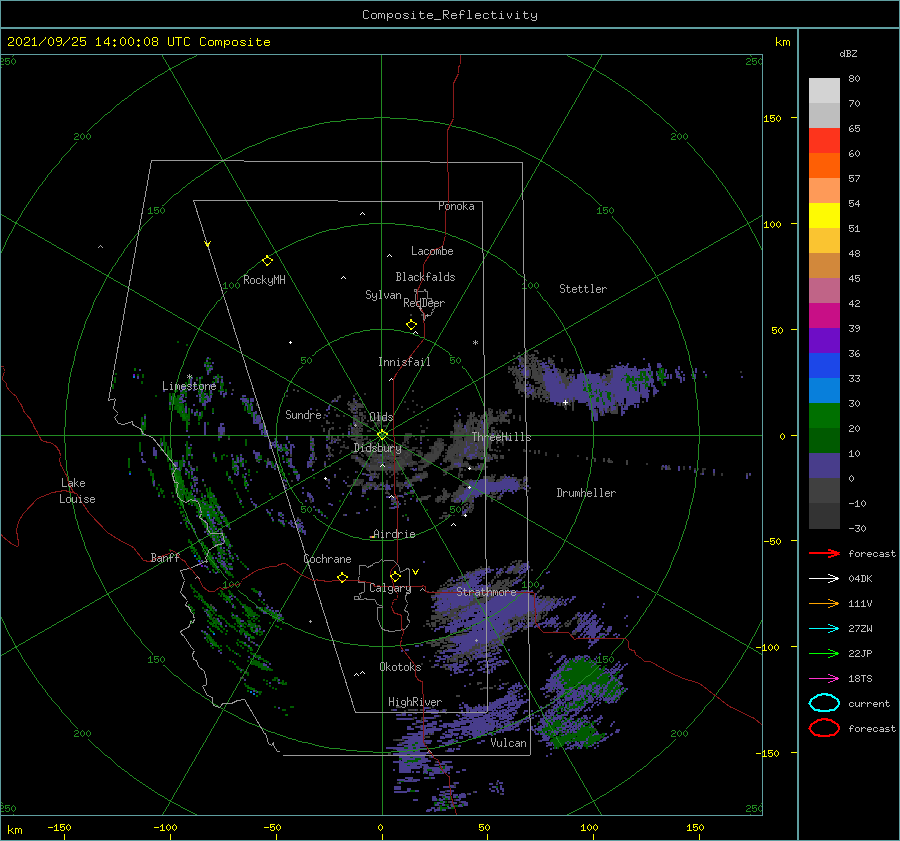This screenshot has width=900, height=841.
Task: Click the -150 tick on bottom axis
Action: point(59,827)
